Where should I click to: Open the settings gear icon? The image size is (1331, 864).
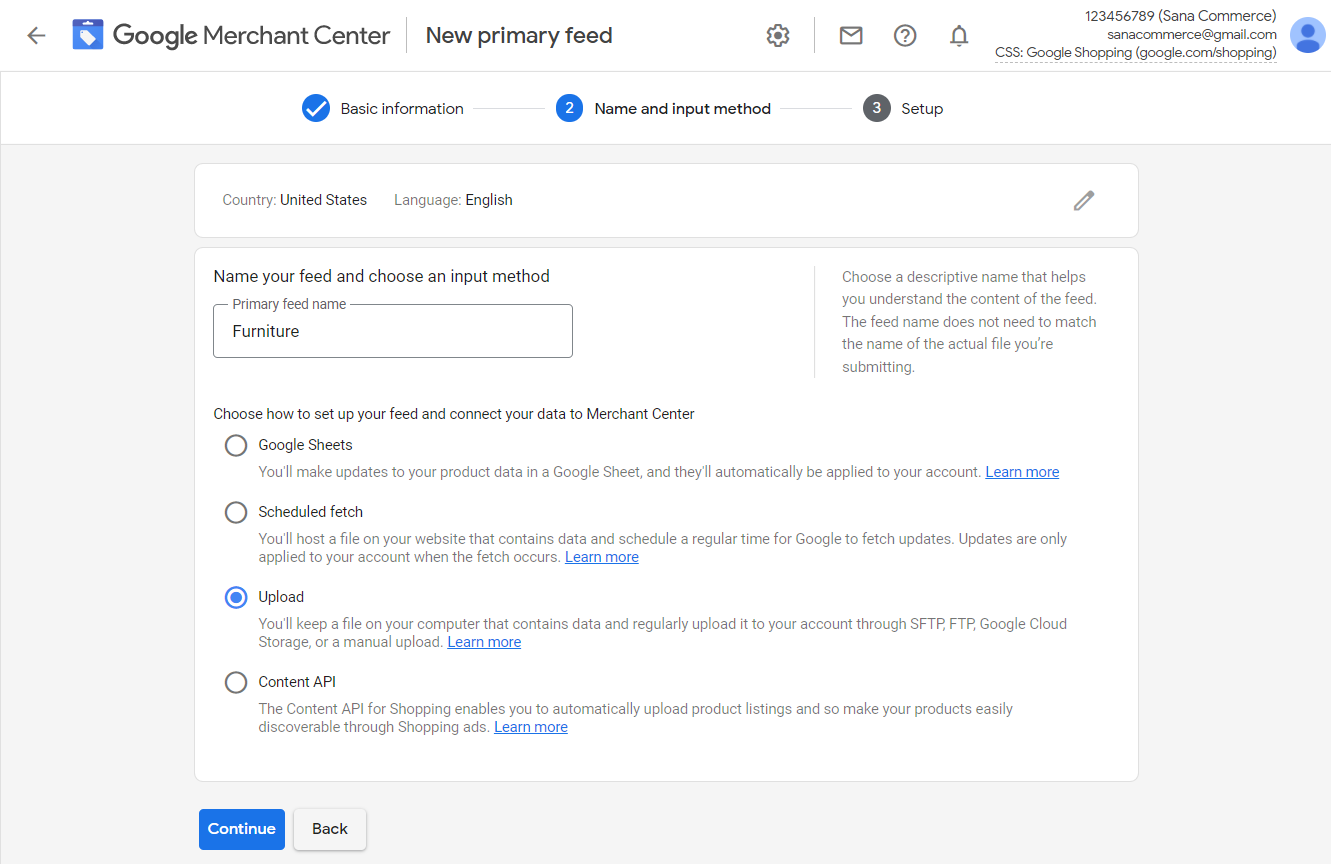click(x=778, y=36)
